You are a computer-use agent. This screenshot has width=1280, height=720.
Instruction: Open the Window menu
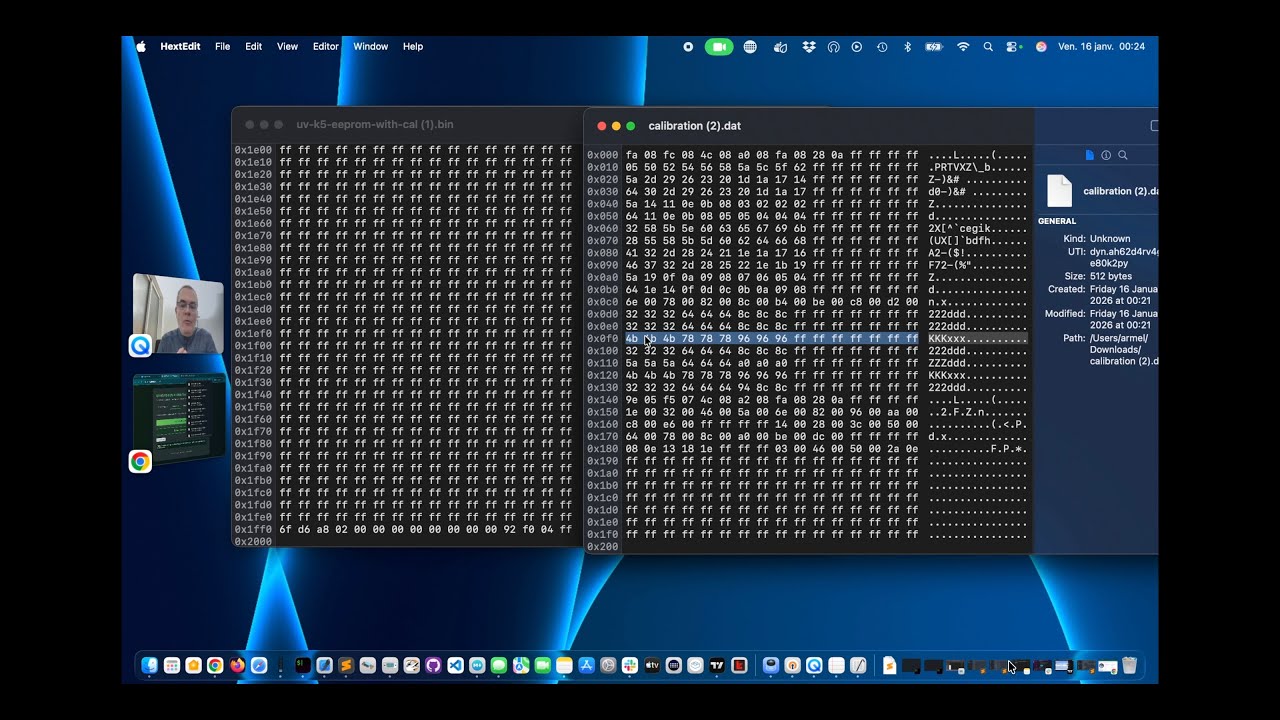370,46
